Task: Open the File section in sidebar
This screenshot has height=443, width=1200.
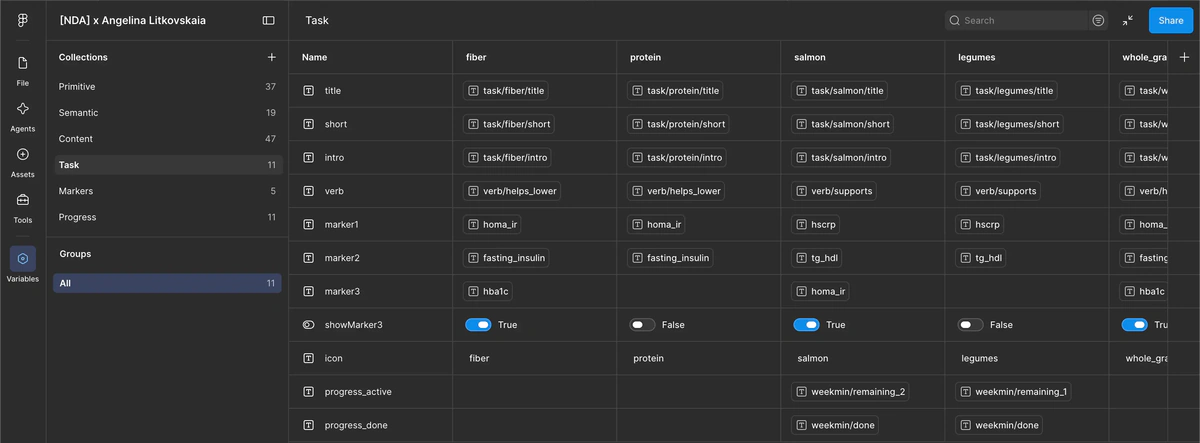Action: click(x=22, y=70)
